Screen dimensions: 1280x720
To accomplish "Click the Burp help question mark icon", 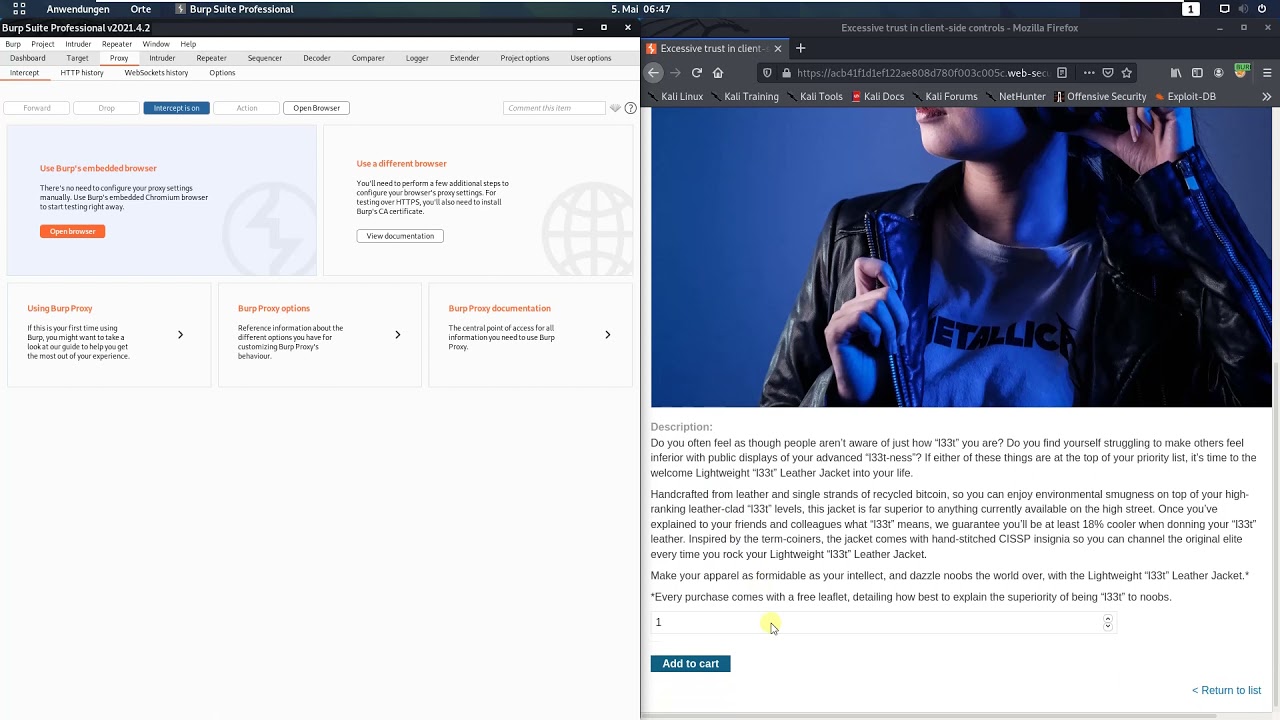I will tap(631, 108).
